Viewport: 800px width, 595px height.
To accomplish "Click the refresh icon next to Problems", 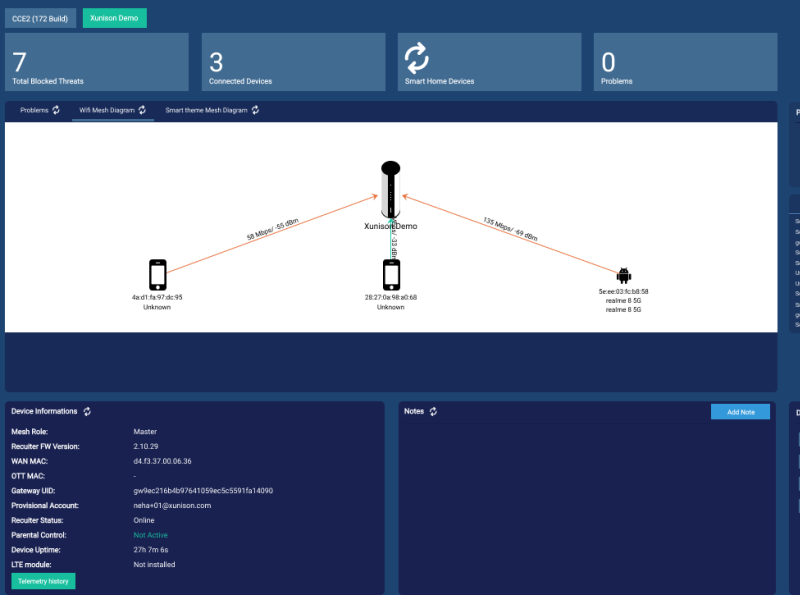I will (56, 111).
